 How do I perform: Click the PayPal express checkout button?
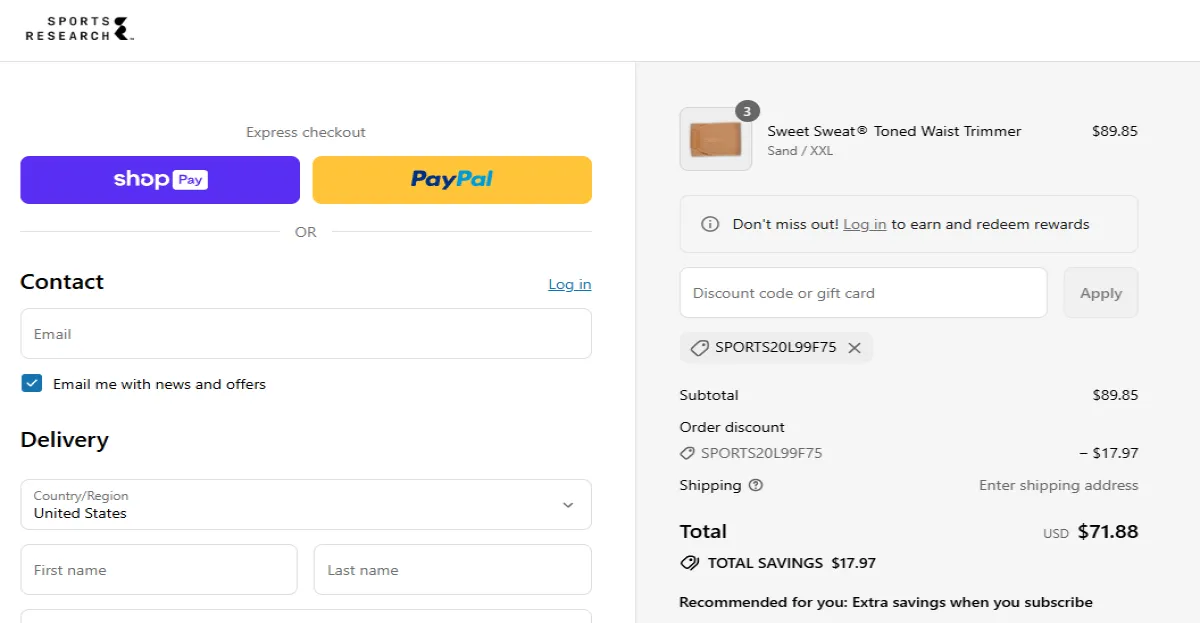point(451,179)
